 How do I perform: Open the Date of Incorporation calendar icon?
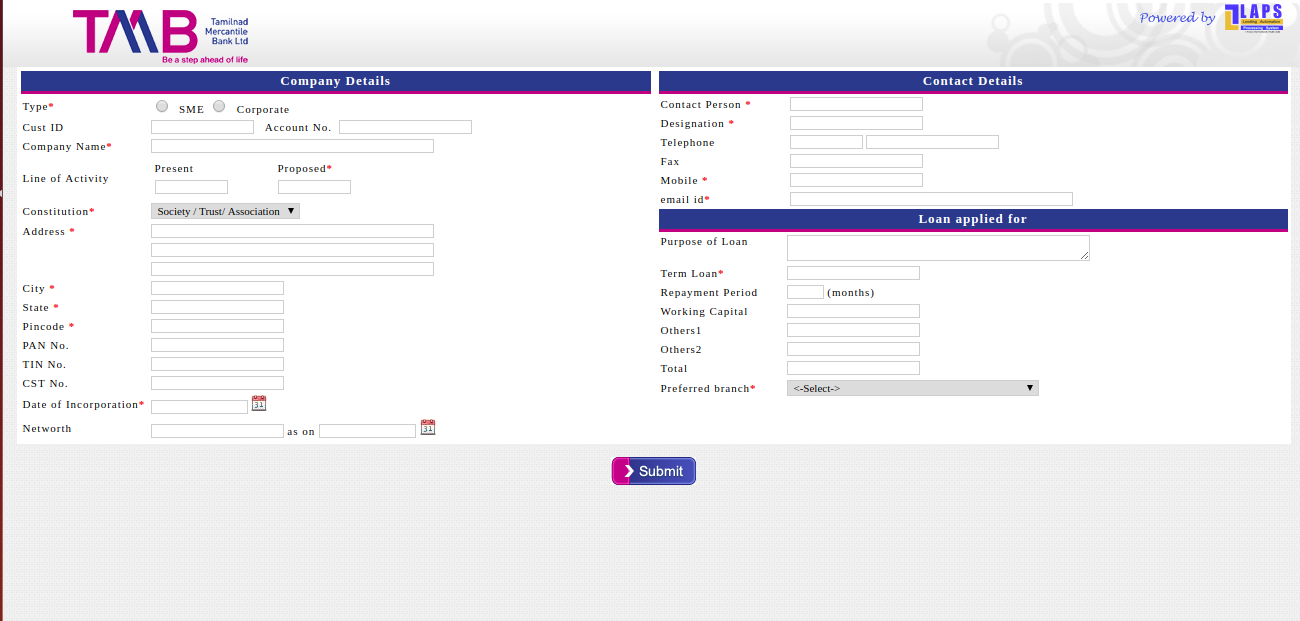(x=259, y=403)
